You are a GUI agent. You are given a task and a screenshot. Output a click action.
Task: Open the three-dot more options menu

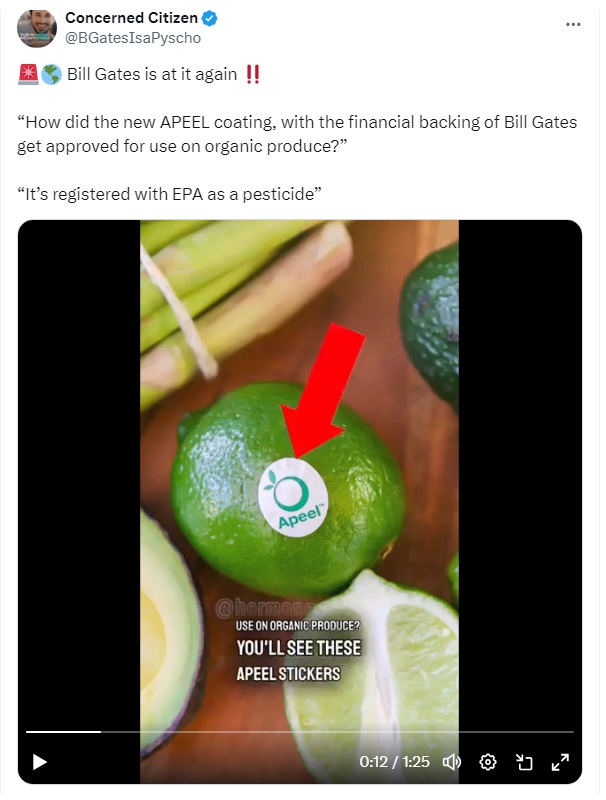pyautogui.click(x=573, y=24)
